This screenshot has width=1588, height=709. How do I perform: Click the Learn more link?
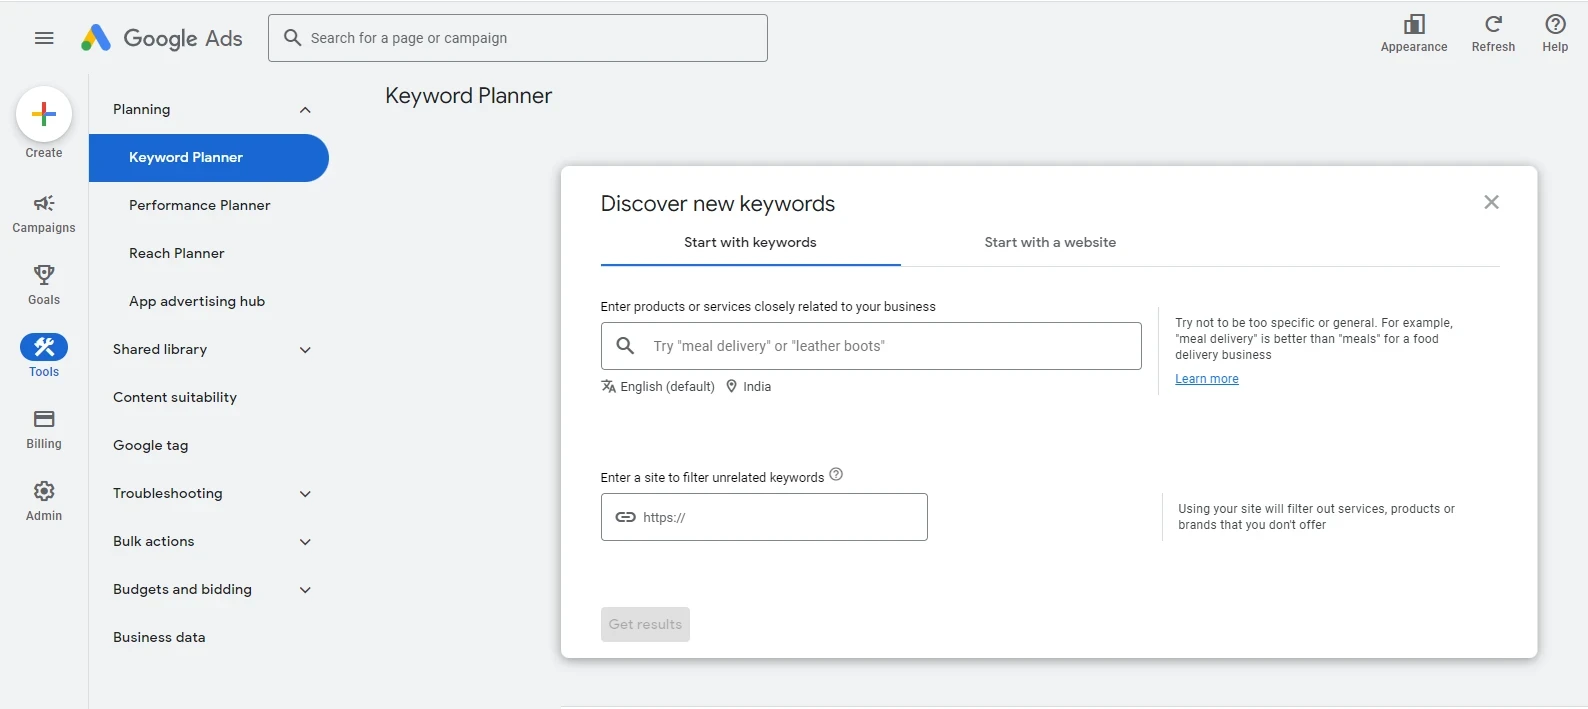1206,379
